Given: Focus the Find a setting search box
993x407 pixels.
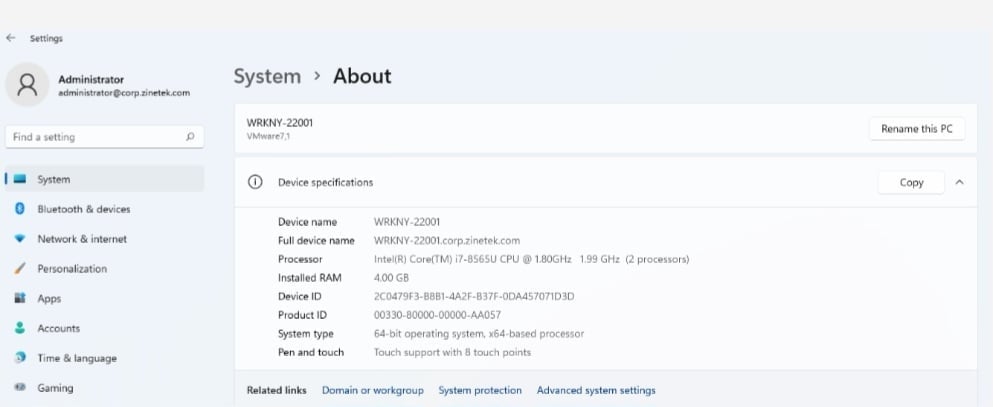Looking at the screenshot, I should pyautogui.click(x=104, y=137).
